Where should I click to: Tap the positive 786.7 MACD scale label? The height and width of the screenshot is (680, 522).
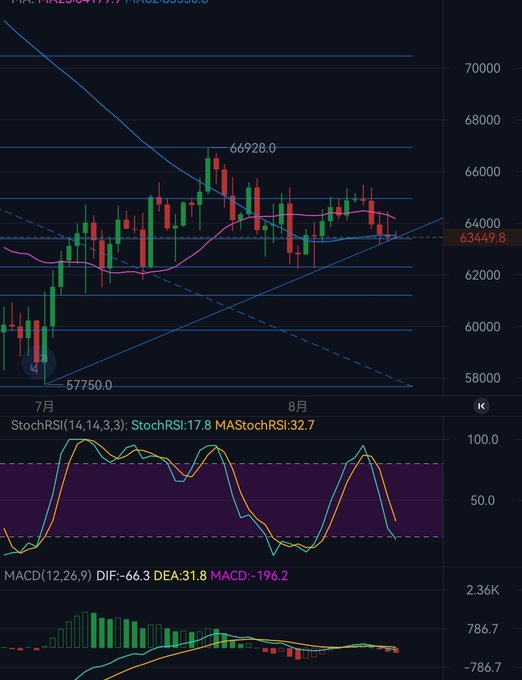(483, 629)
